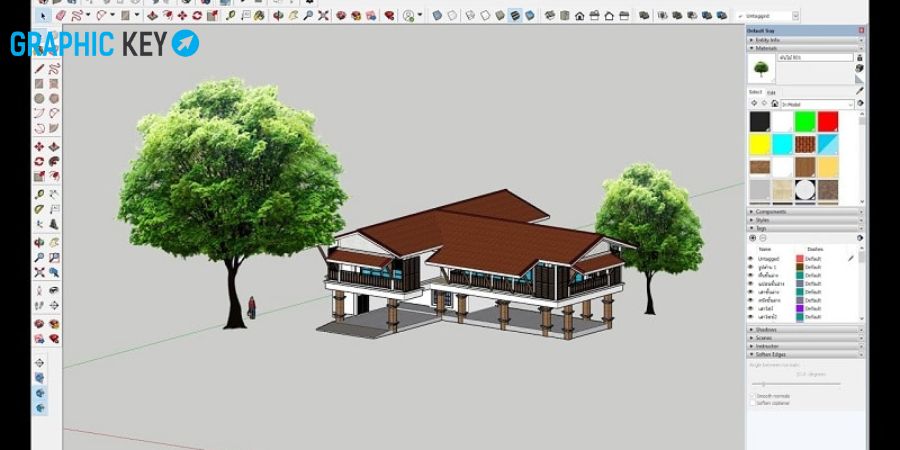Sort tags by the Name column
The height and width of the screenshot is (450, 900).
pos(765,249)
